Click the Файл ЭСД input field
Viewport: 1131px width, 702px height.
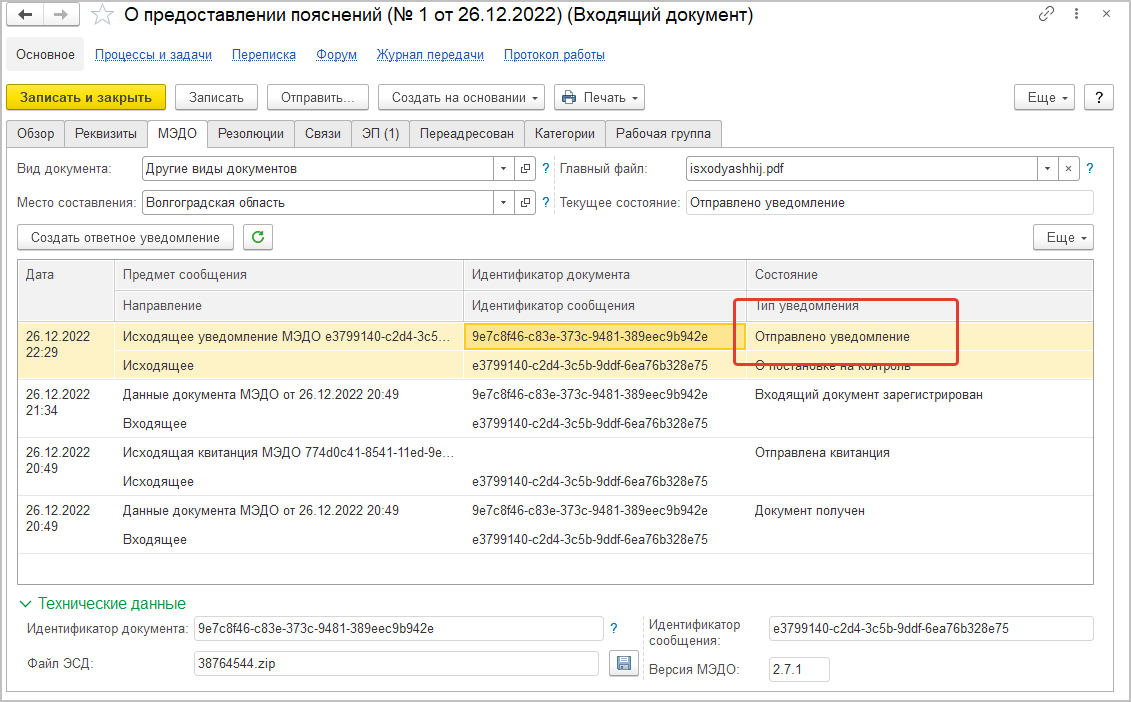397,662
